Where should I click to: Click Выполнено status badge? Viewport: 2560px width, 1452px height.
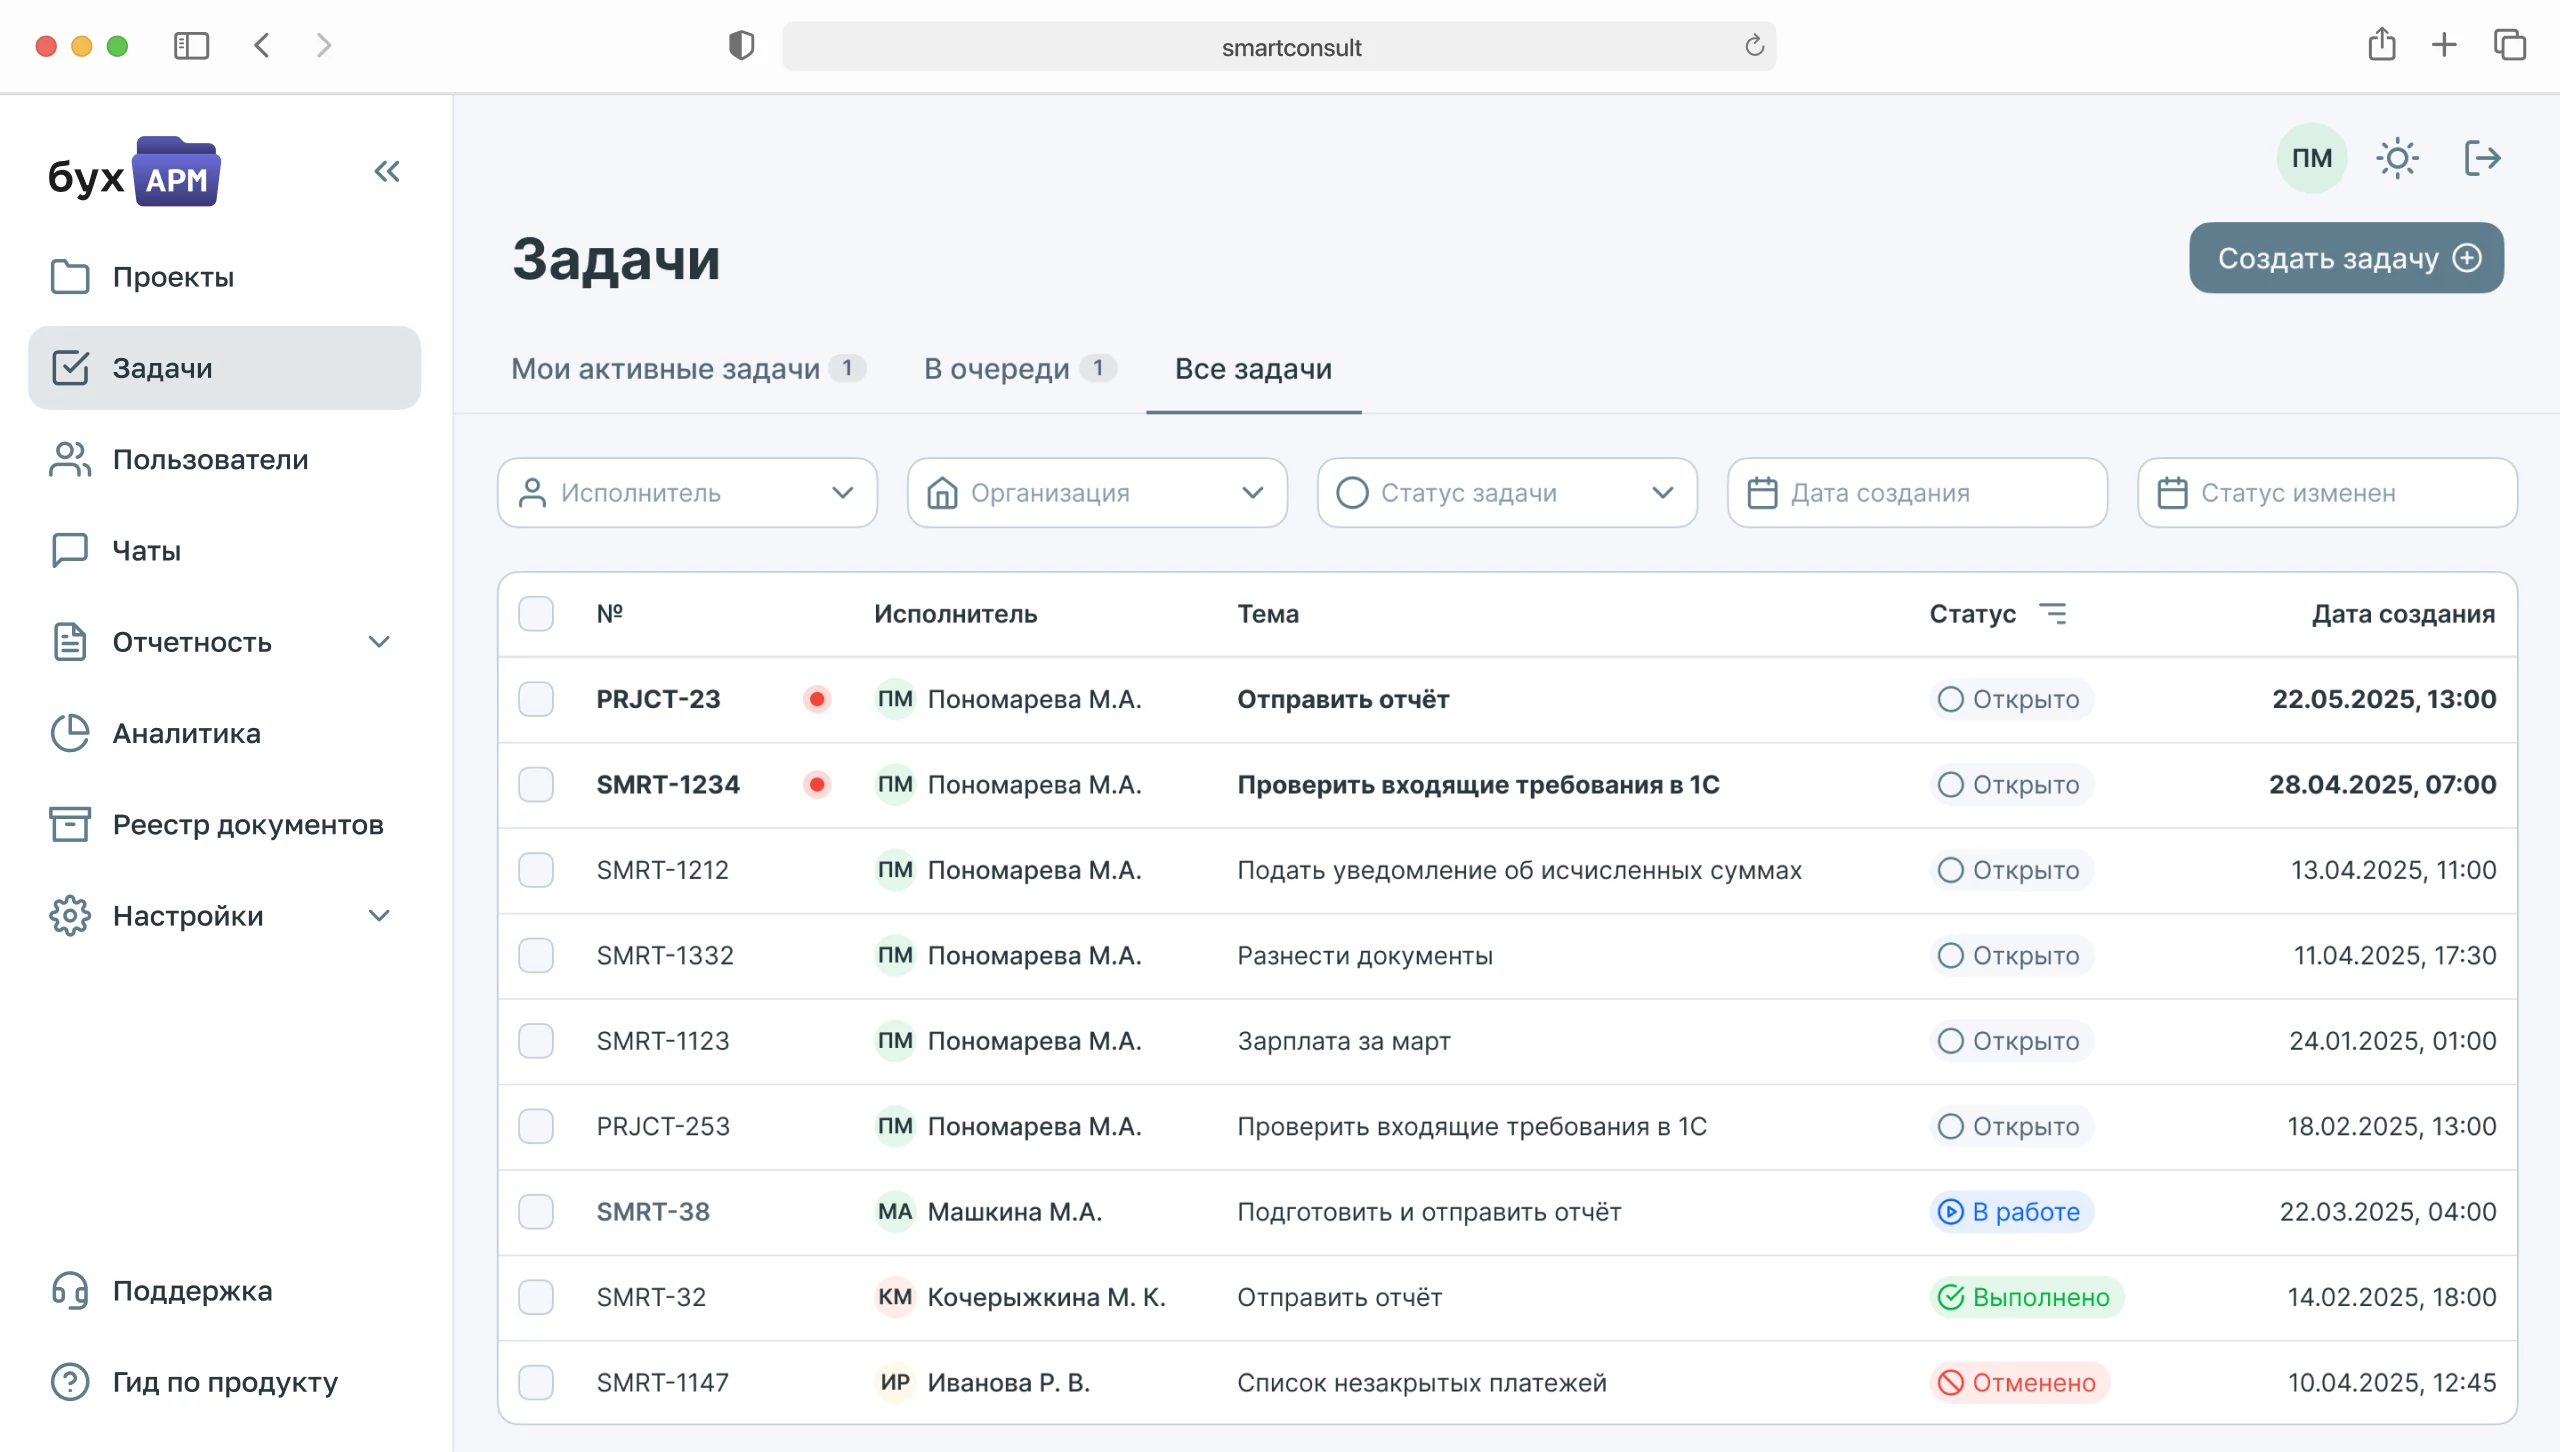click(2026, 1298)
